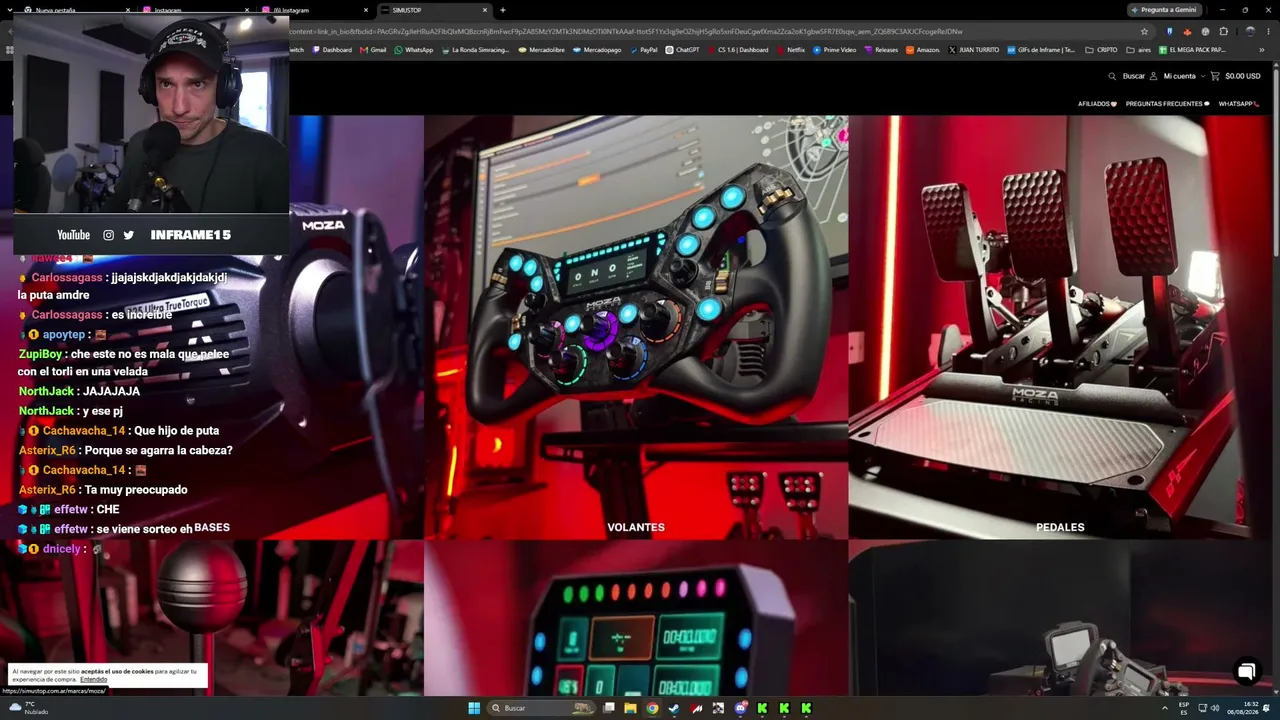The height and width of the screenshot is (720, 1280).
Task: Click the taskbar Buscar search box
Action: pos(542,708)
